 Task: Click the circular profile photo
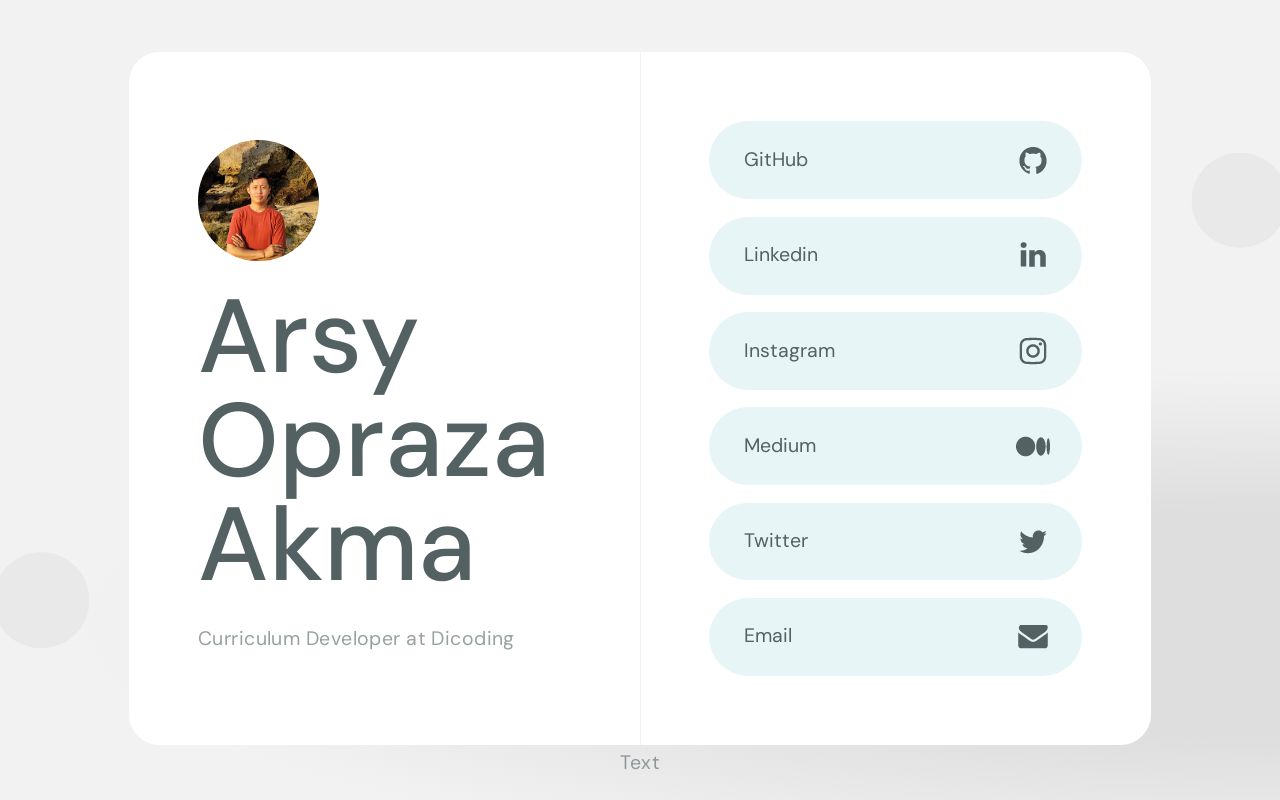tap(258, 200)
